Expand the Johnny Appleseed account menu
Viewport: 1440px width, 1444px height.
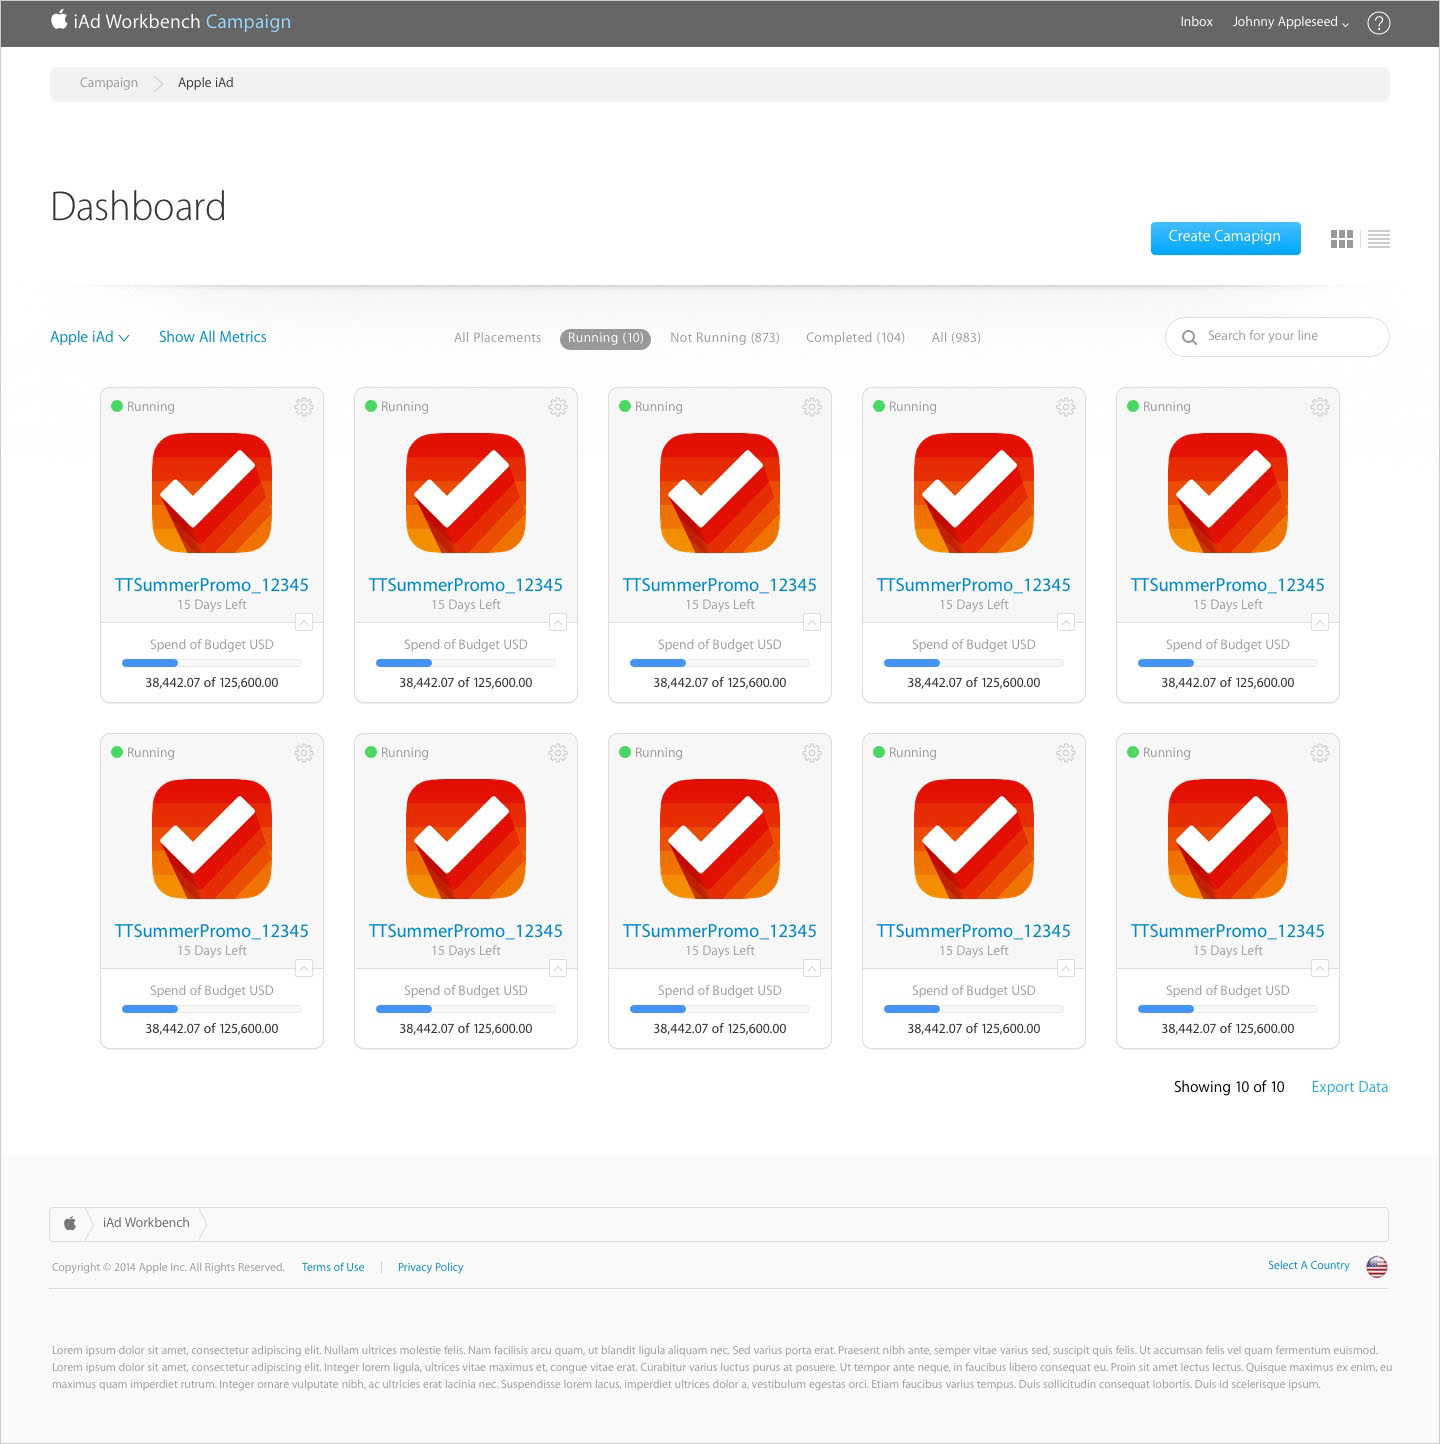[x=1290, y=22]
